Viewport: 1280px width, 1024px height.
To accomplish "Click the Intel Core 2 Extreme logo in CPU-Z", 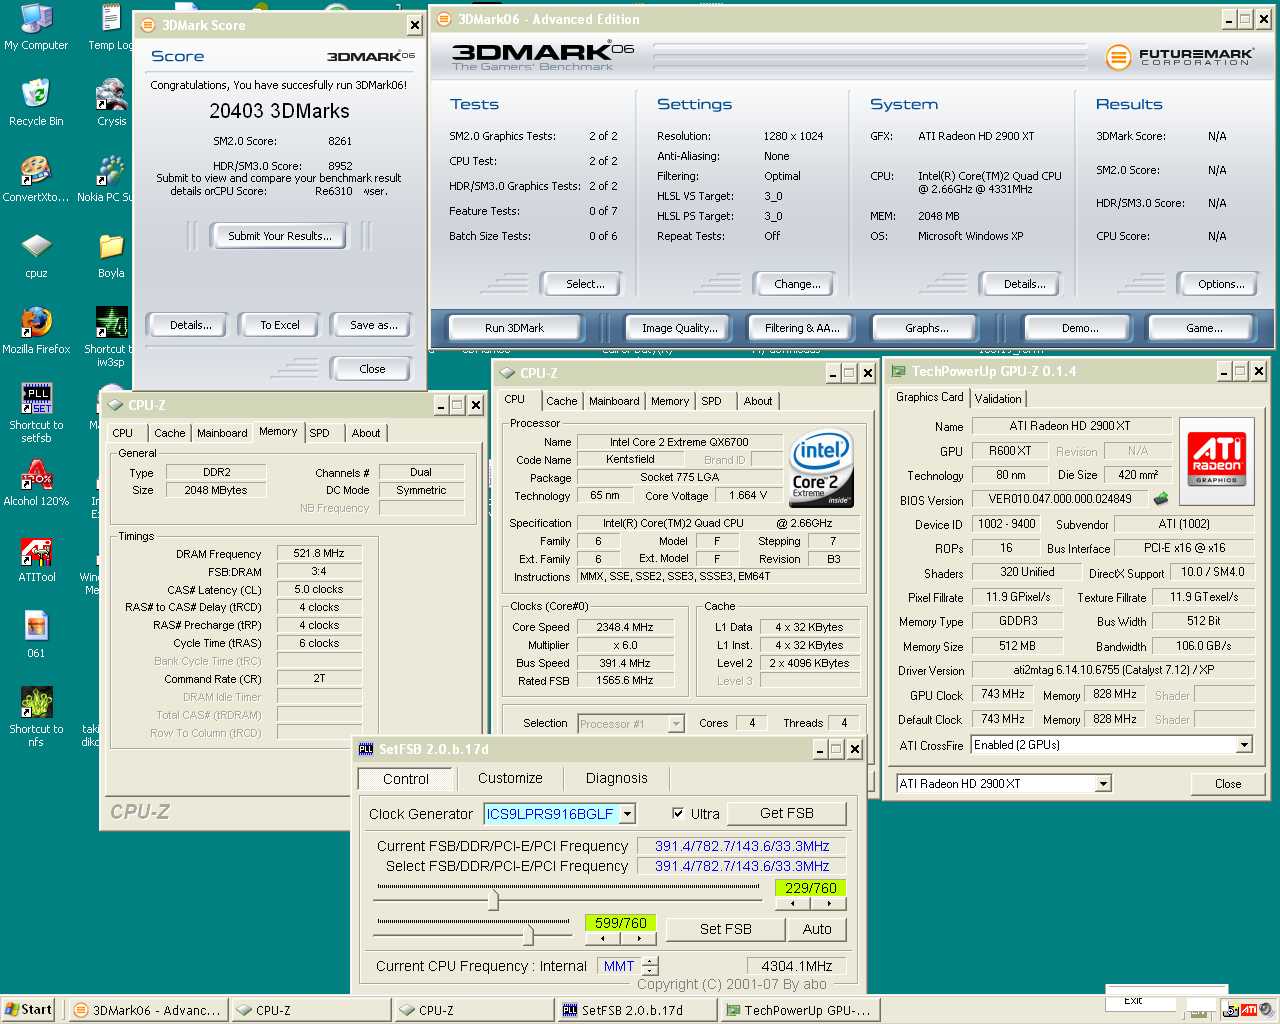I will click(x=821, y=469).
